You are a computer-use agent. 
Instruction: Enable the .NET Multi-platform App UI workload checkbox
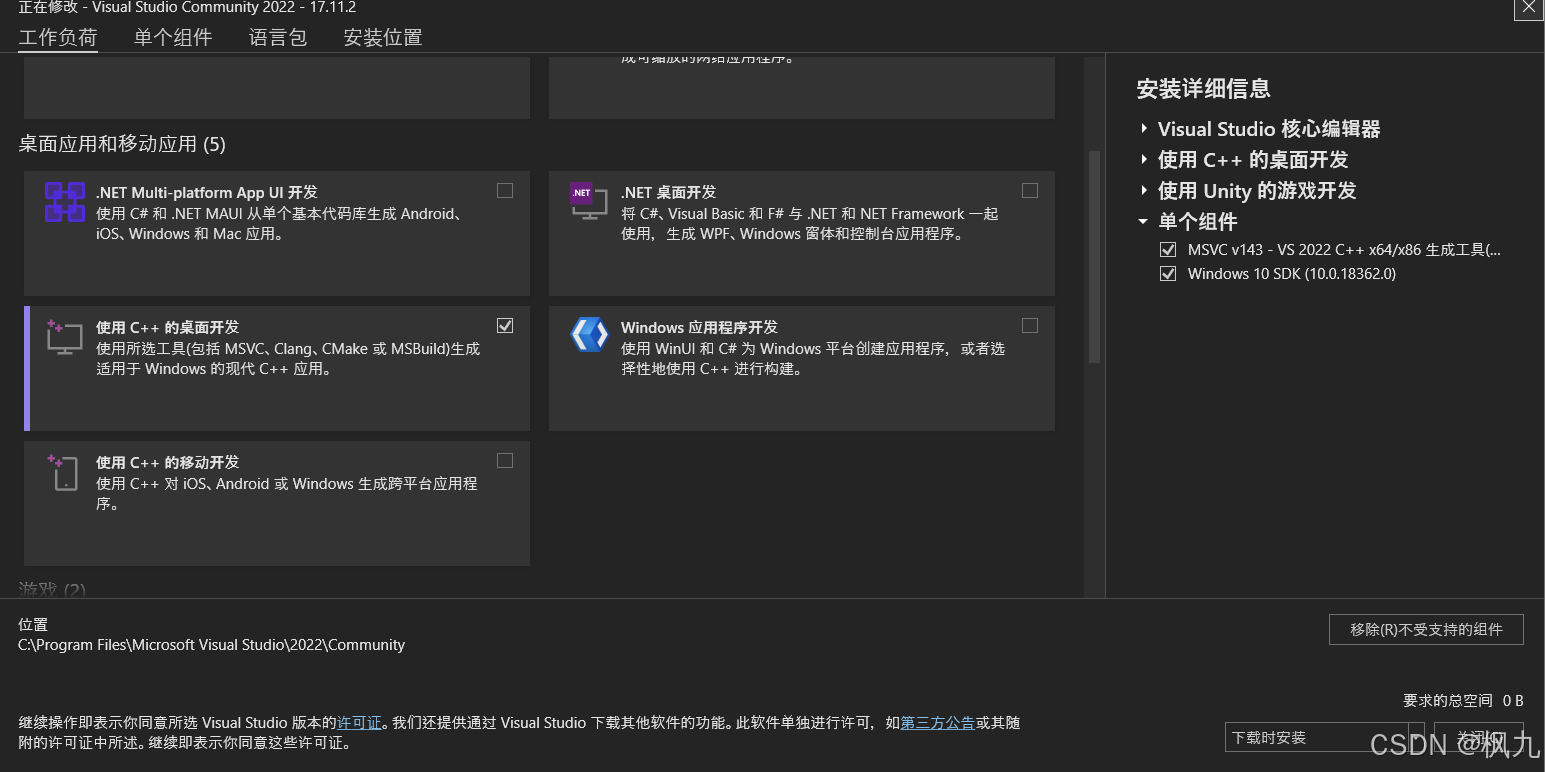click(505, 190)
